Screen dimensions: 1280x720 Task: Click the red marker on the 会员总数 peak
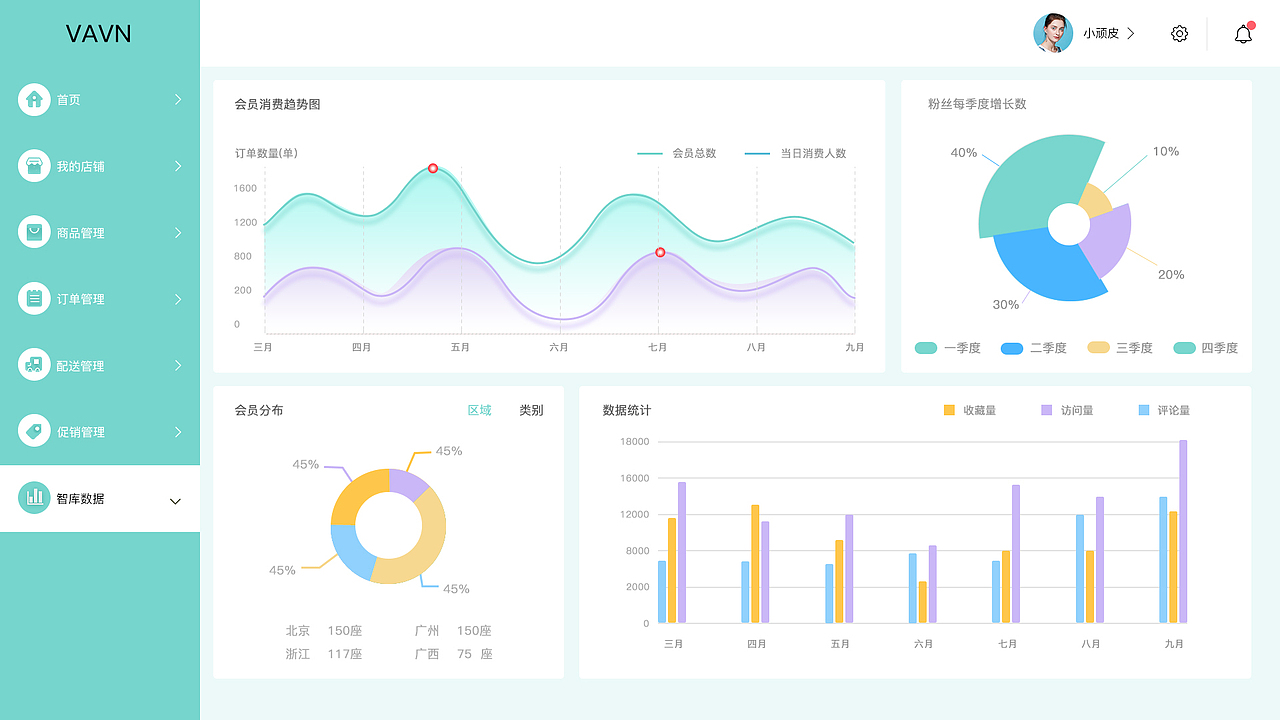tap(433, 168)
